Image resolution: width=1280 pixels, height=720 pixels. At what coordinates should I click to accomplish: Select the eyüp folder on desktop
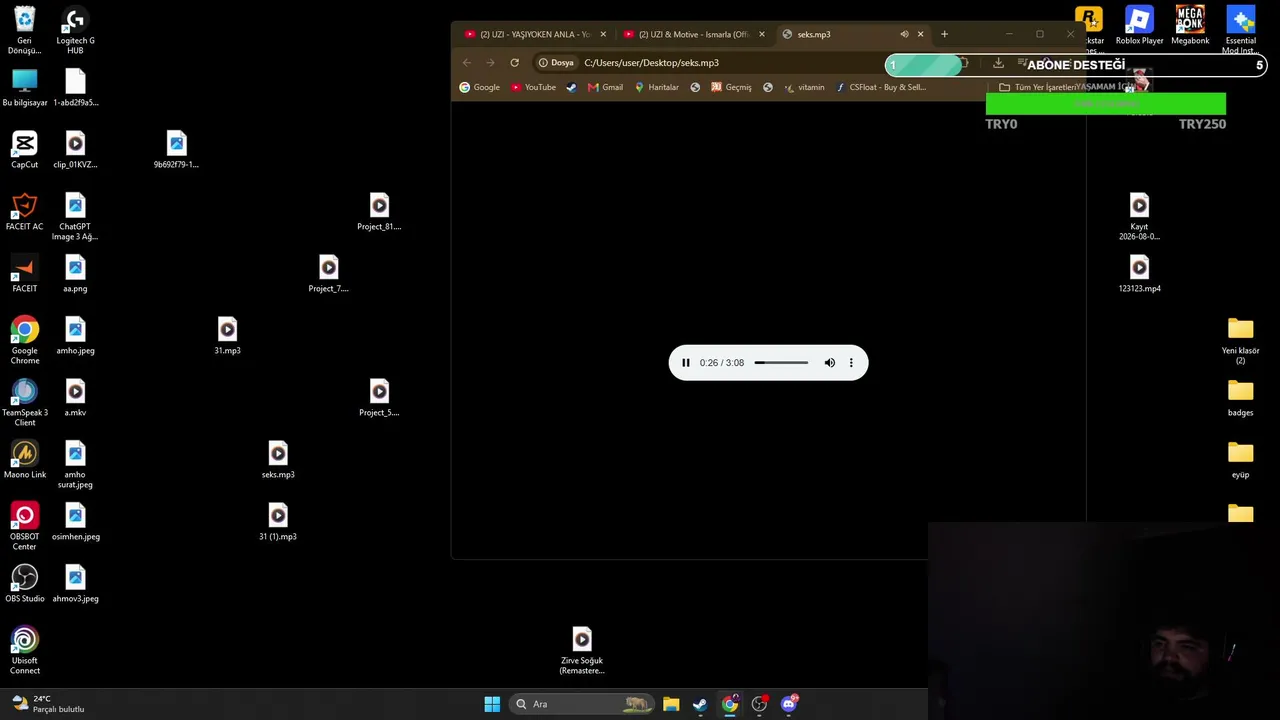coord(1241,461)
